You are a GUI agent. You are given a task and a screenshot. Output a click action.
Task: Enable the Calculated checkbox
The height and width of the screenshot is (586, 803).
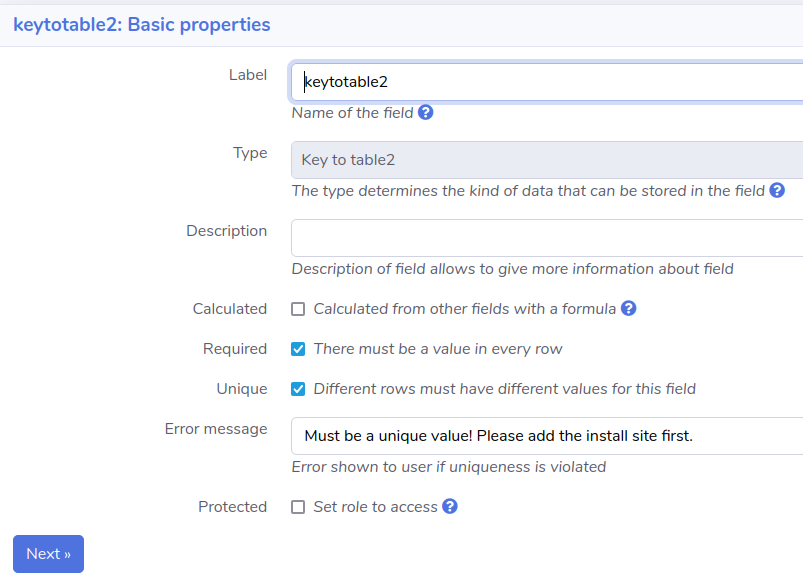pos(298,309)
